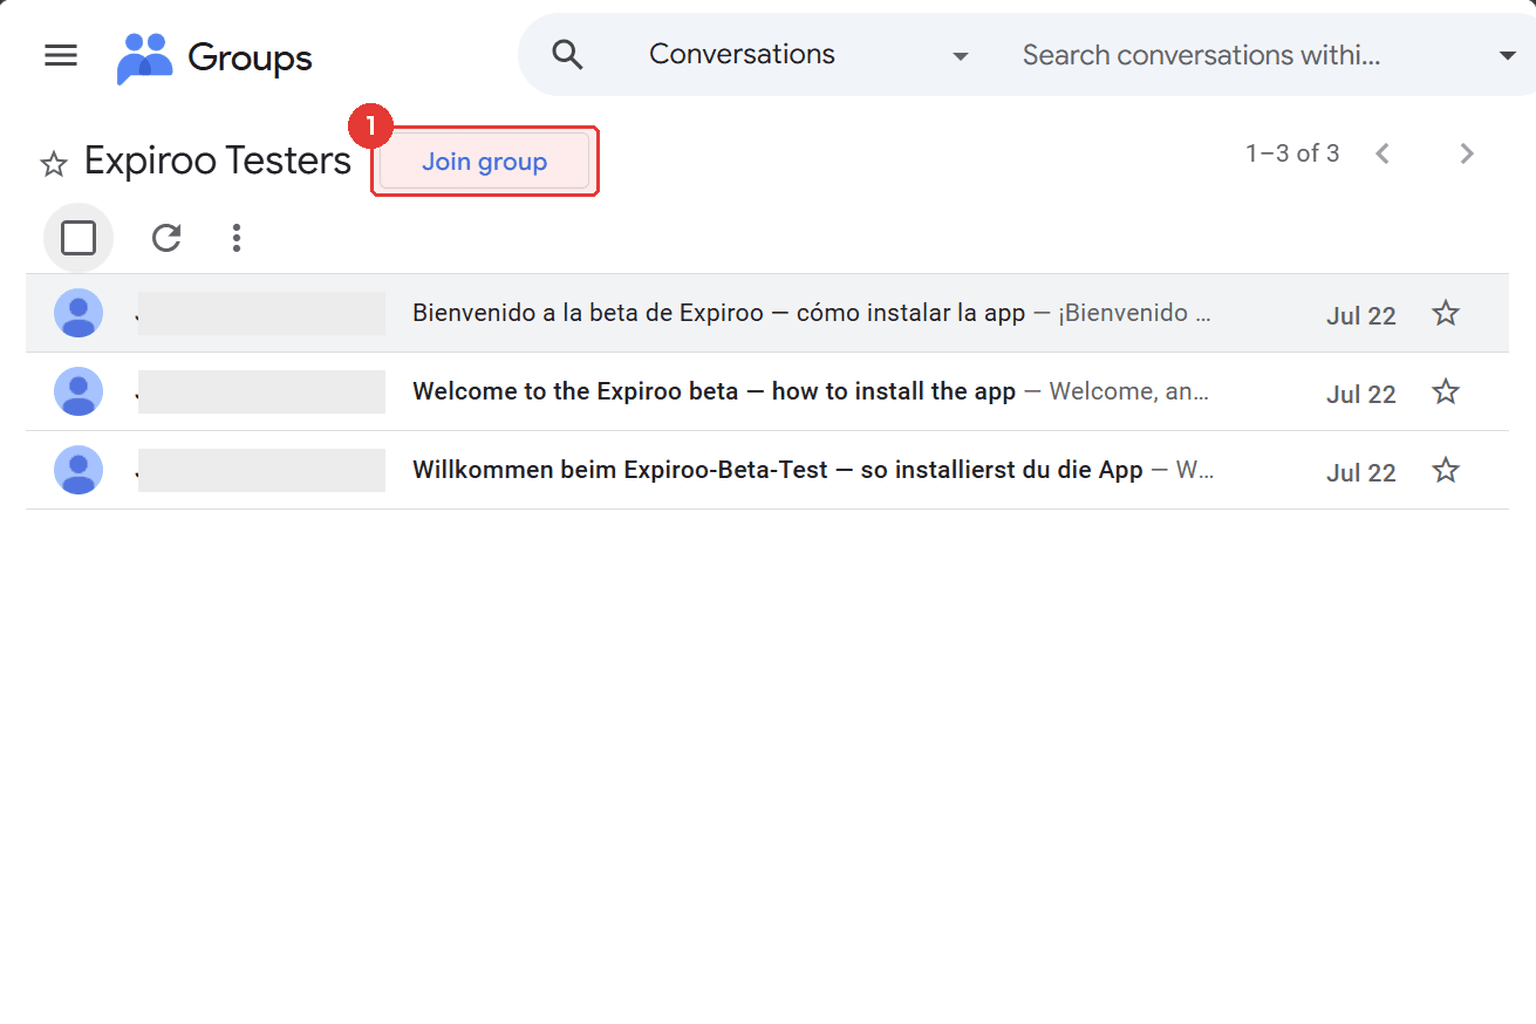Click the Expiroo Testers group title

(217, 161)
